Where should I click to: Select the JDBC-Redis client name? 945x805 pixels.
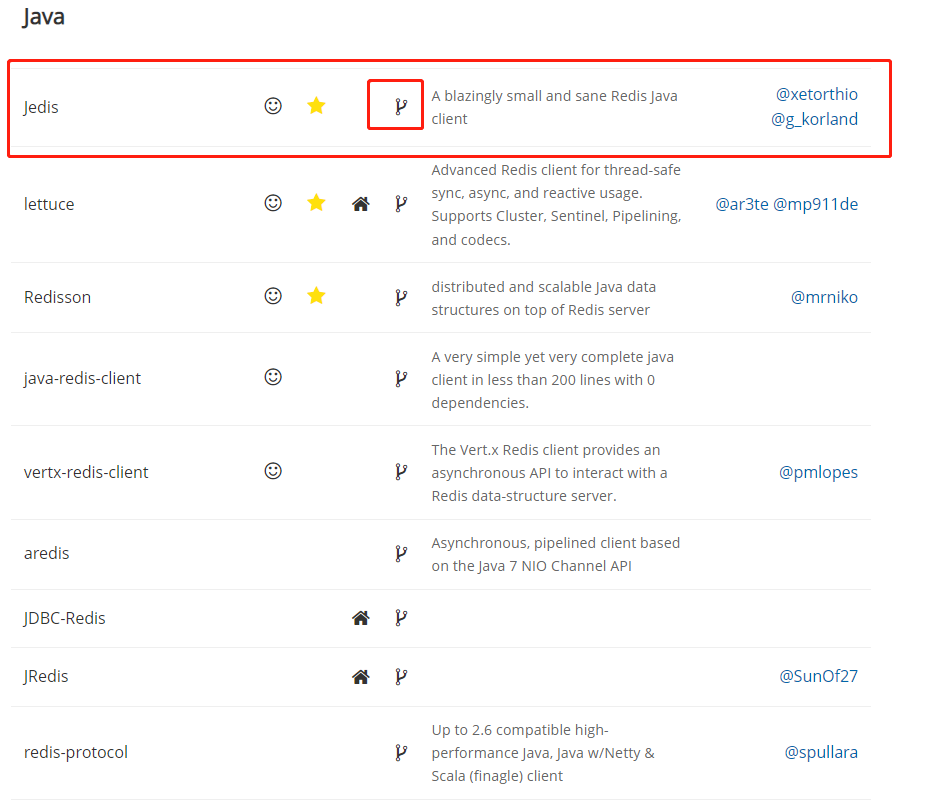[x=64, y=618]
